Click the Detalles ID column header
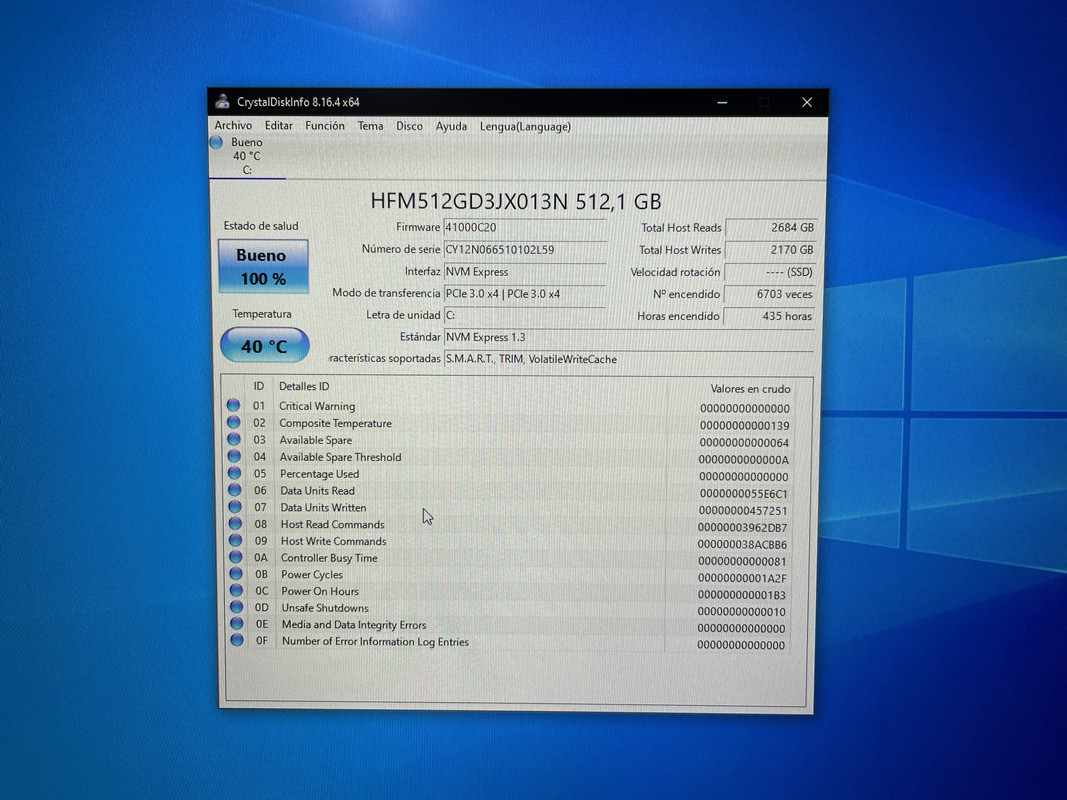The height and width of the screenshot is (800, 1067). click(x=304, y=386)
